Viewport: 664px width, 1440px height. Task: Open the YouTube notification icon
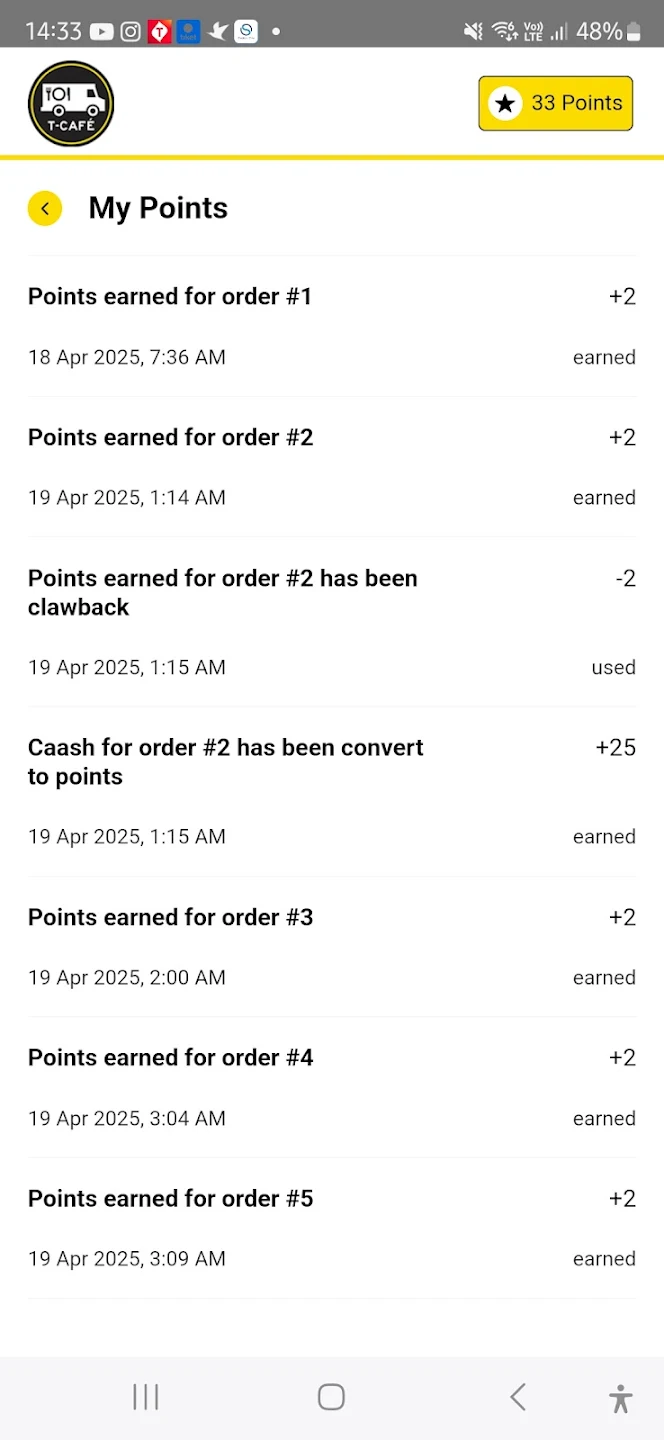(x=102, y=31)
